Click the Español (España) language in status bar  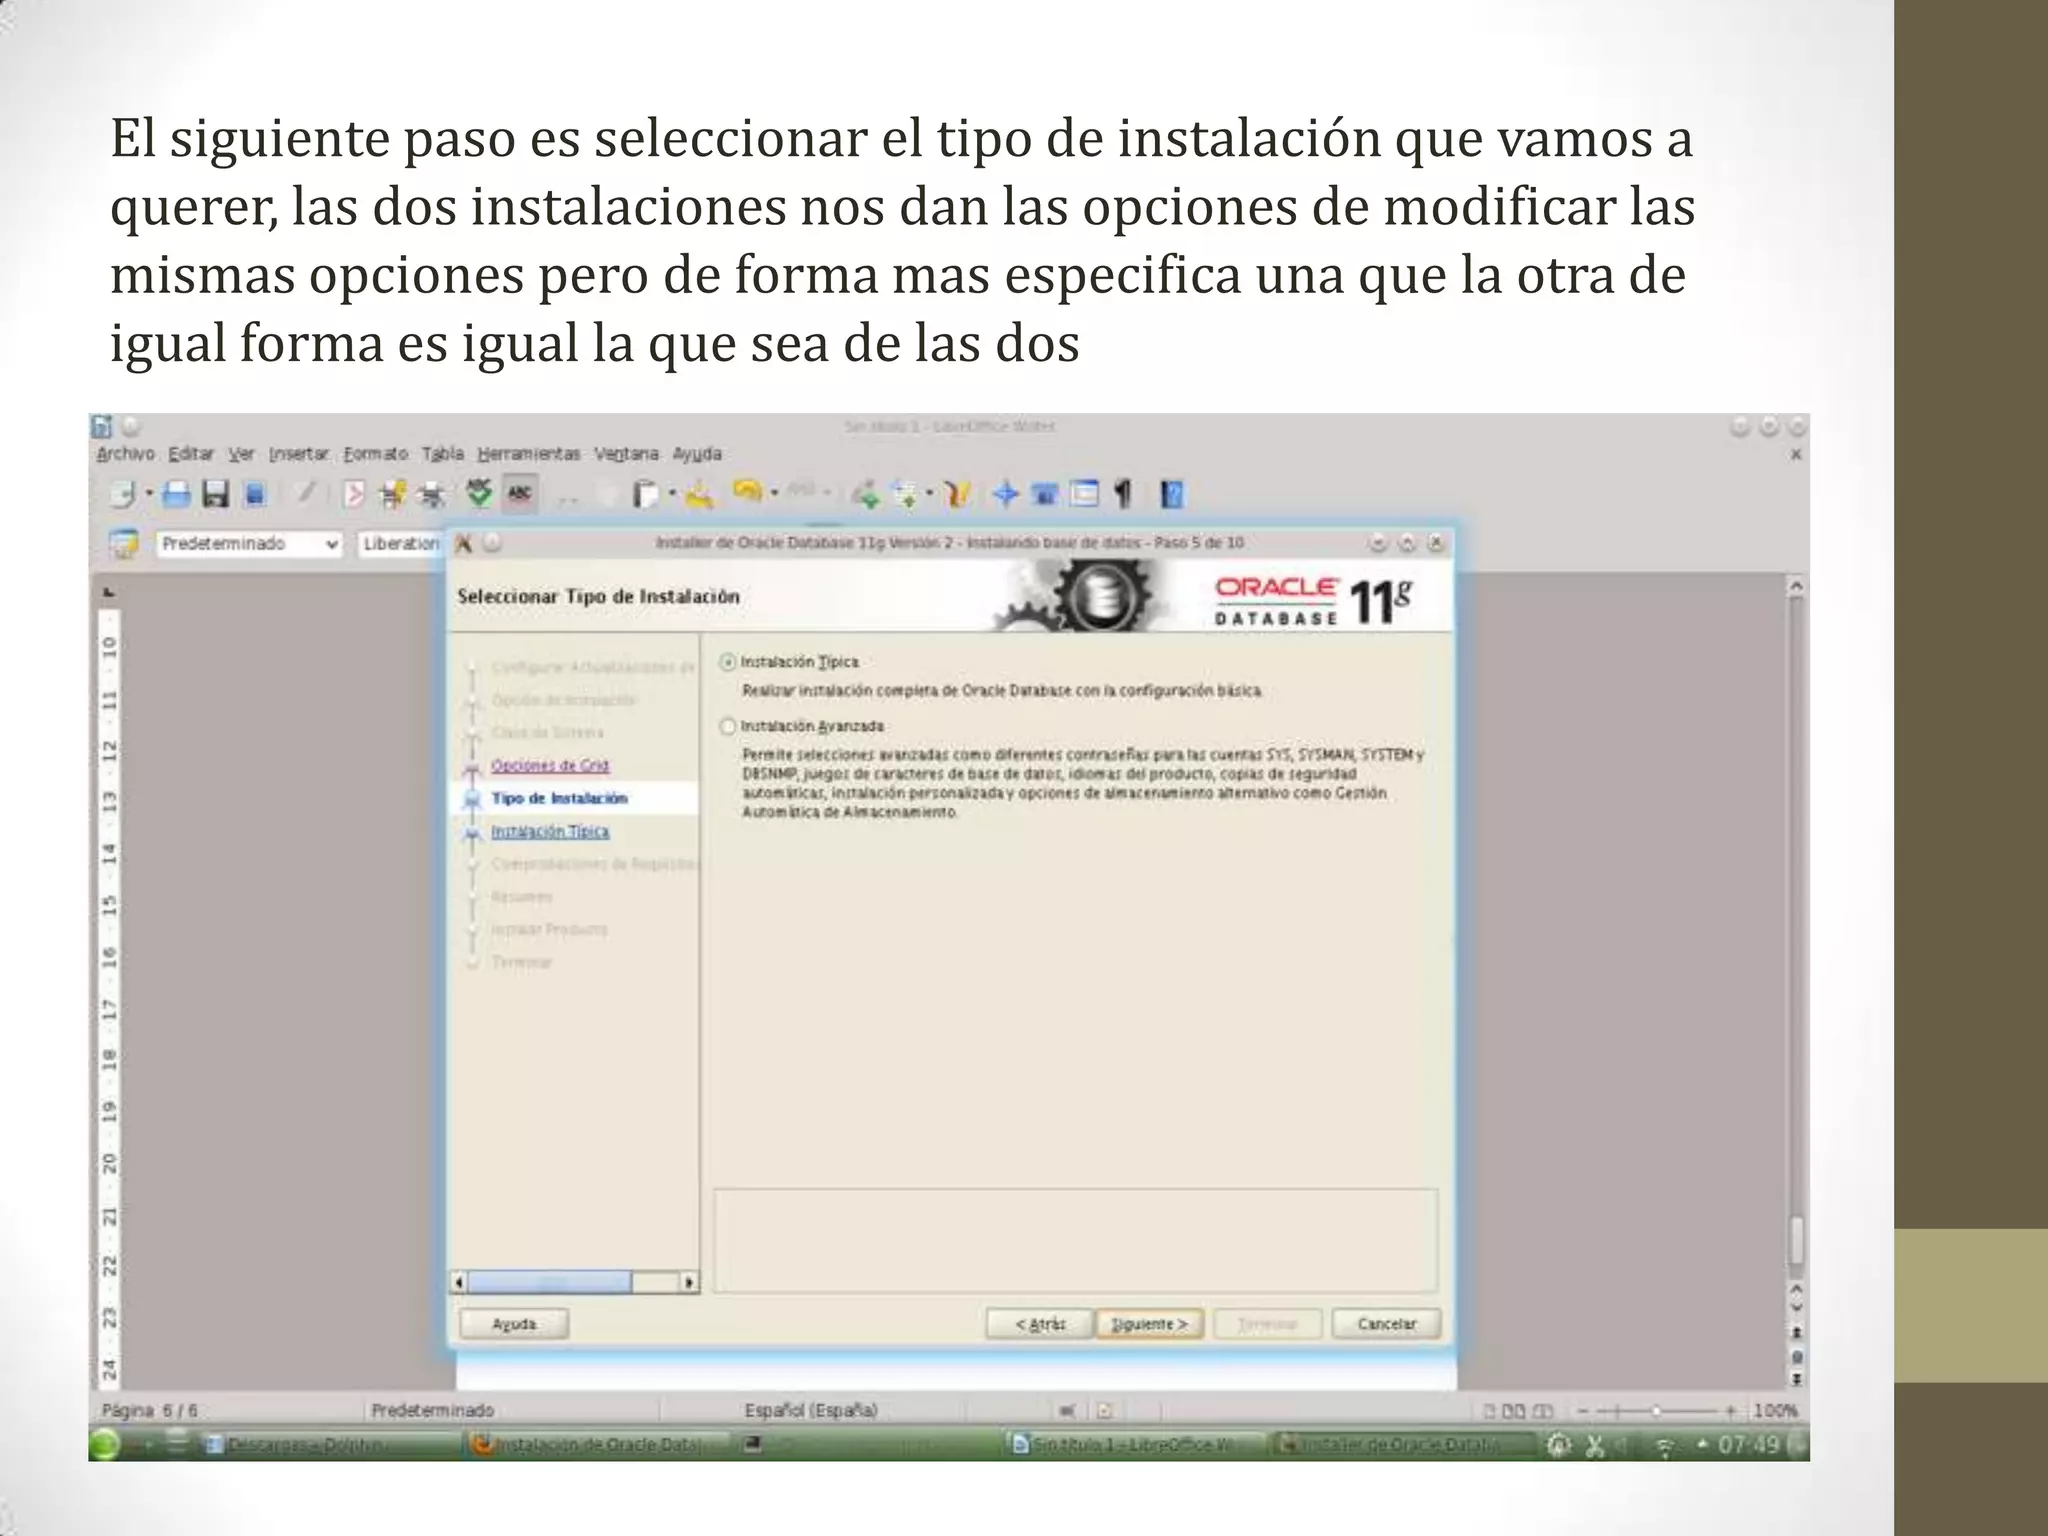point(811,1411)
